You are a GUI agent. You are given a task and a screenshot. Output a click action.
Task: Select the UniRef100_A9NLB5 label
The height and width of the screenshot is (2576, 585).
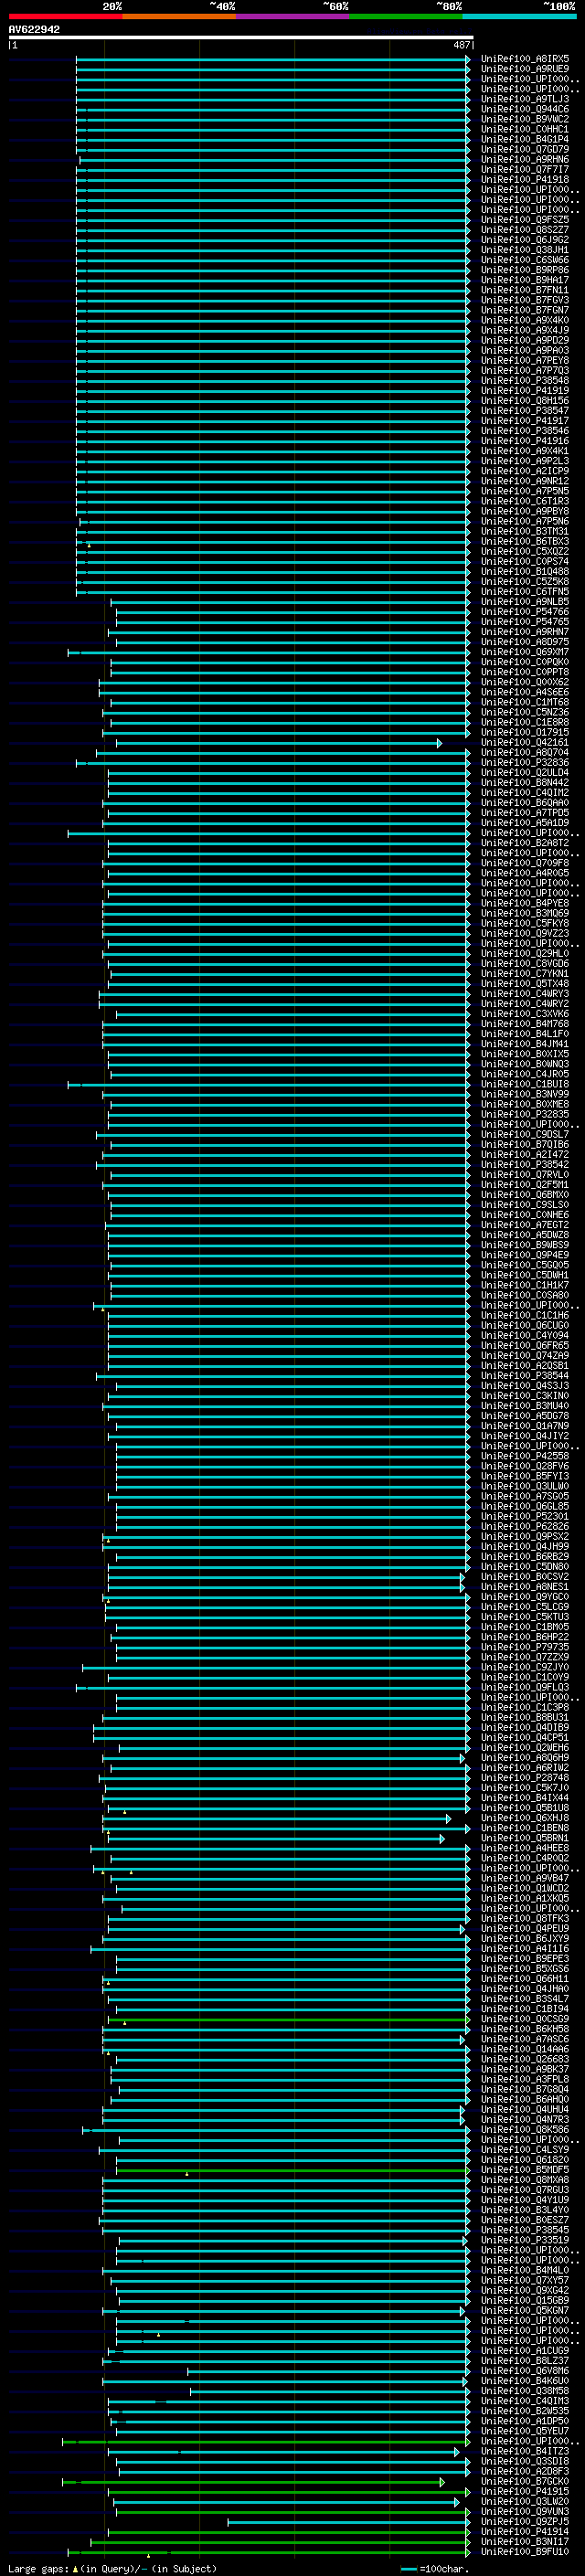[x=525, y=602]
